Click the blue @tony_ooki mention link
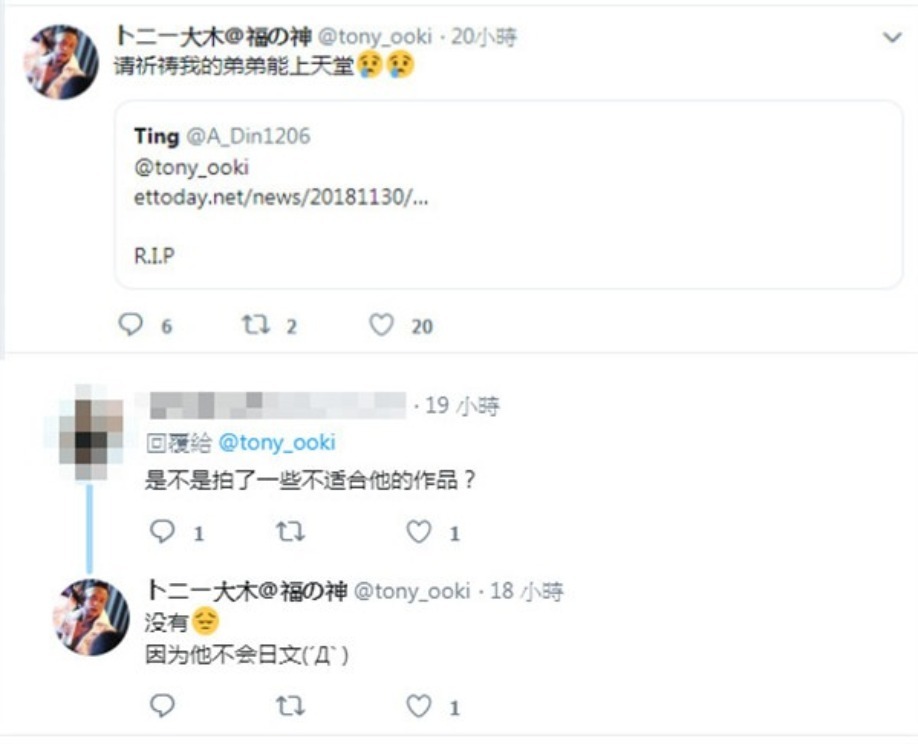The height and width of the screenshot is (744, 918). 277,443
